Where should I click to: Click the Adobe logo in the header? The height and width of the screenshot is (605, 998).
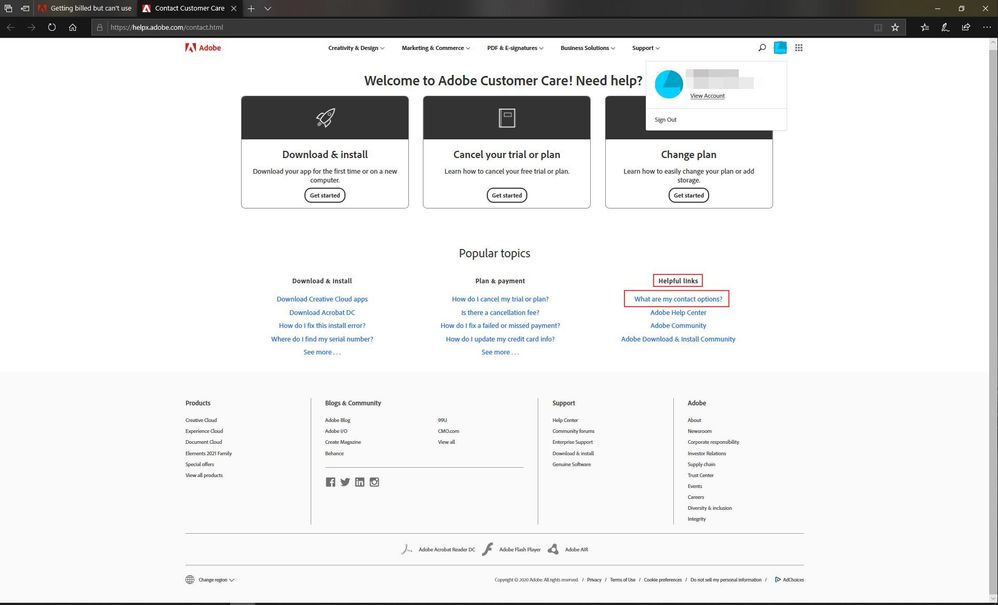click(203, 48)
